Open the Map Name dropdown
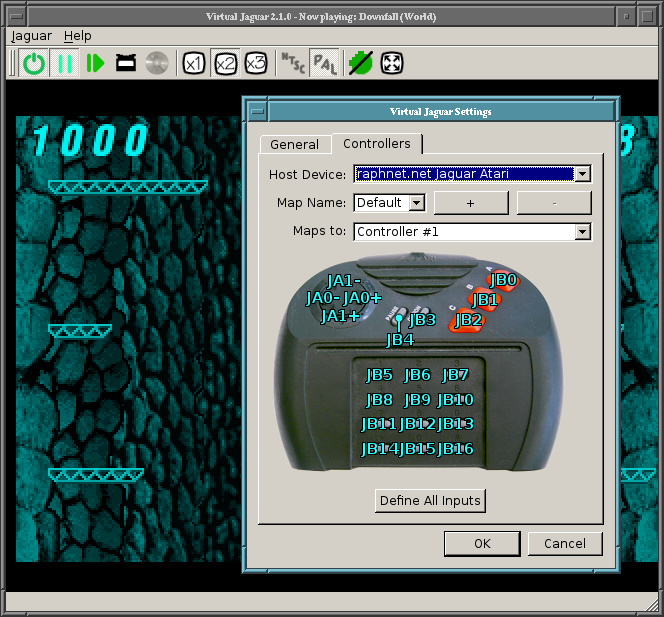This screenshot has width=664, height=617. pyautogui.click(x=417, y=202)
